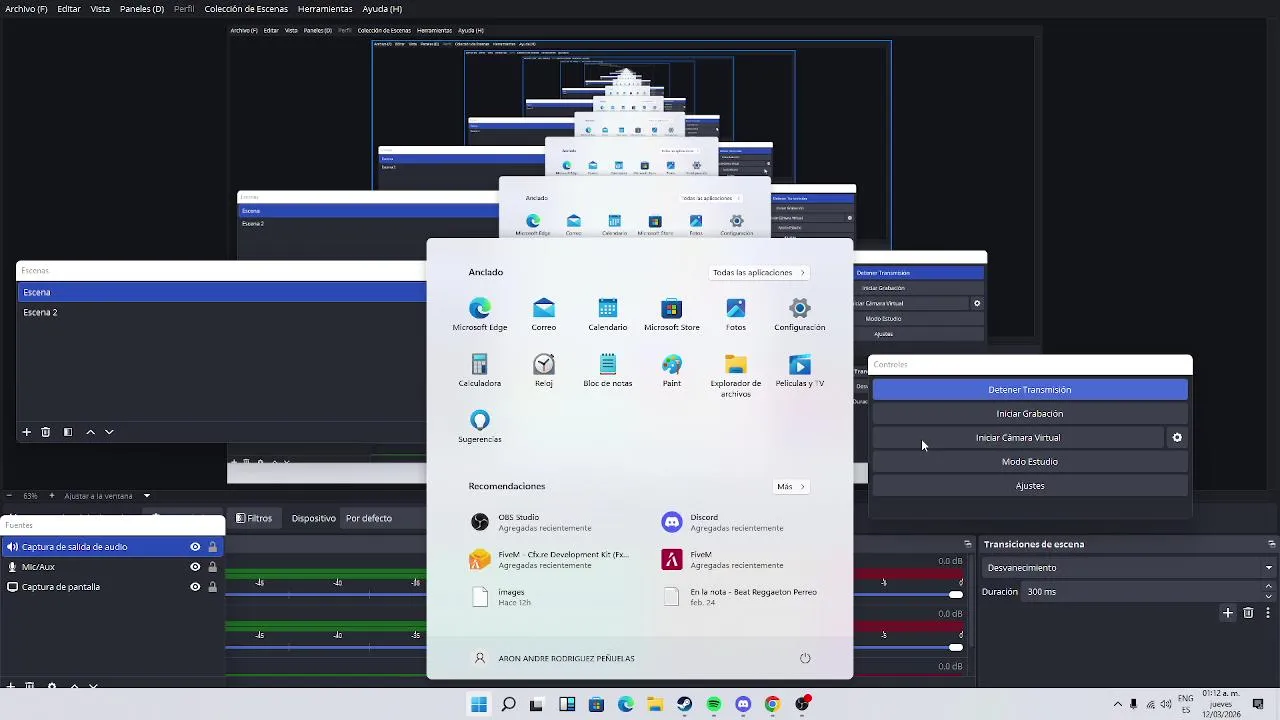Viewport: 1280px width, 720px height.
Task: Open Herramientas menu in top menu bar
Action: click(325, 9)
